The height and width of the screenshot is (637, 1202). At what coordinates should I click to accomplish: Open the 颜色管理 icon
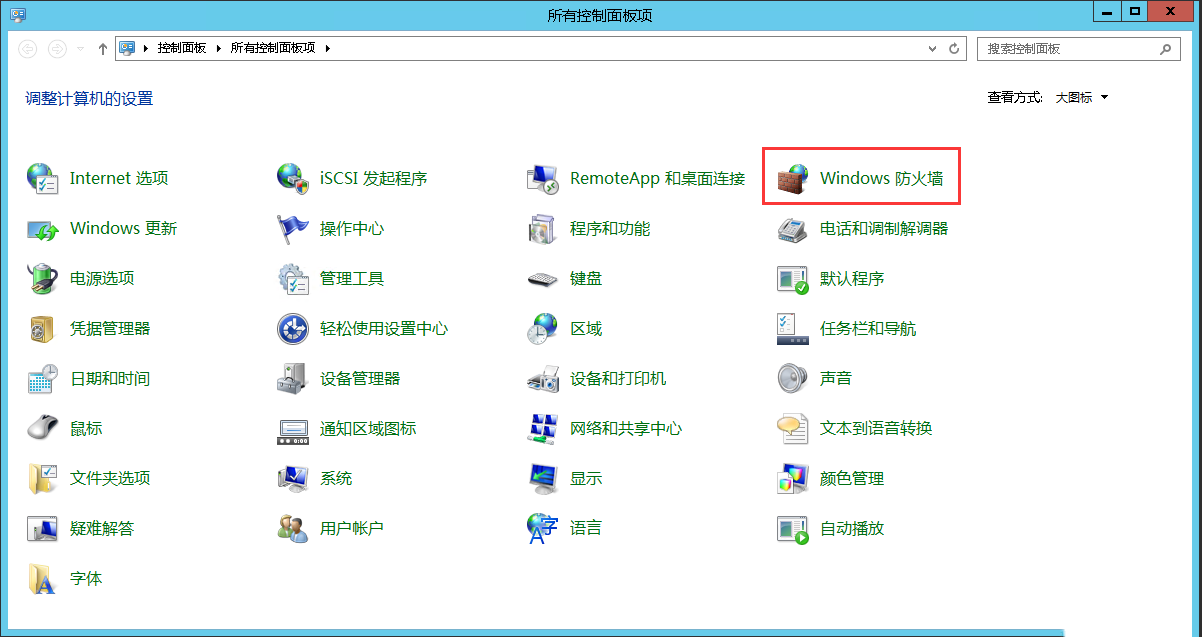click(x=792, y=478)
